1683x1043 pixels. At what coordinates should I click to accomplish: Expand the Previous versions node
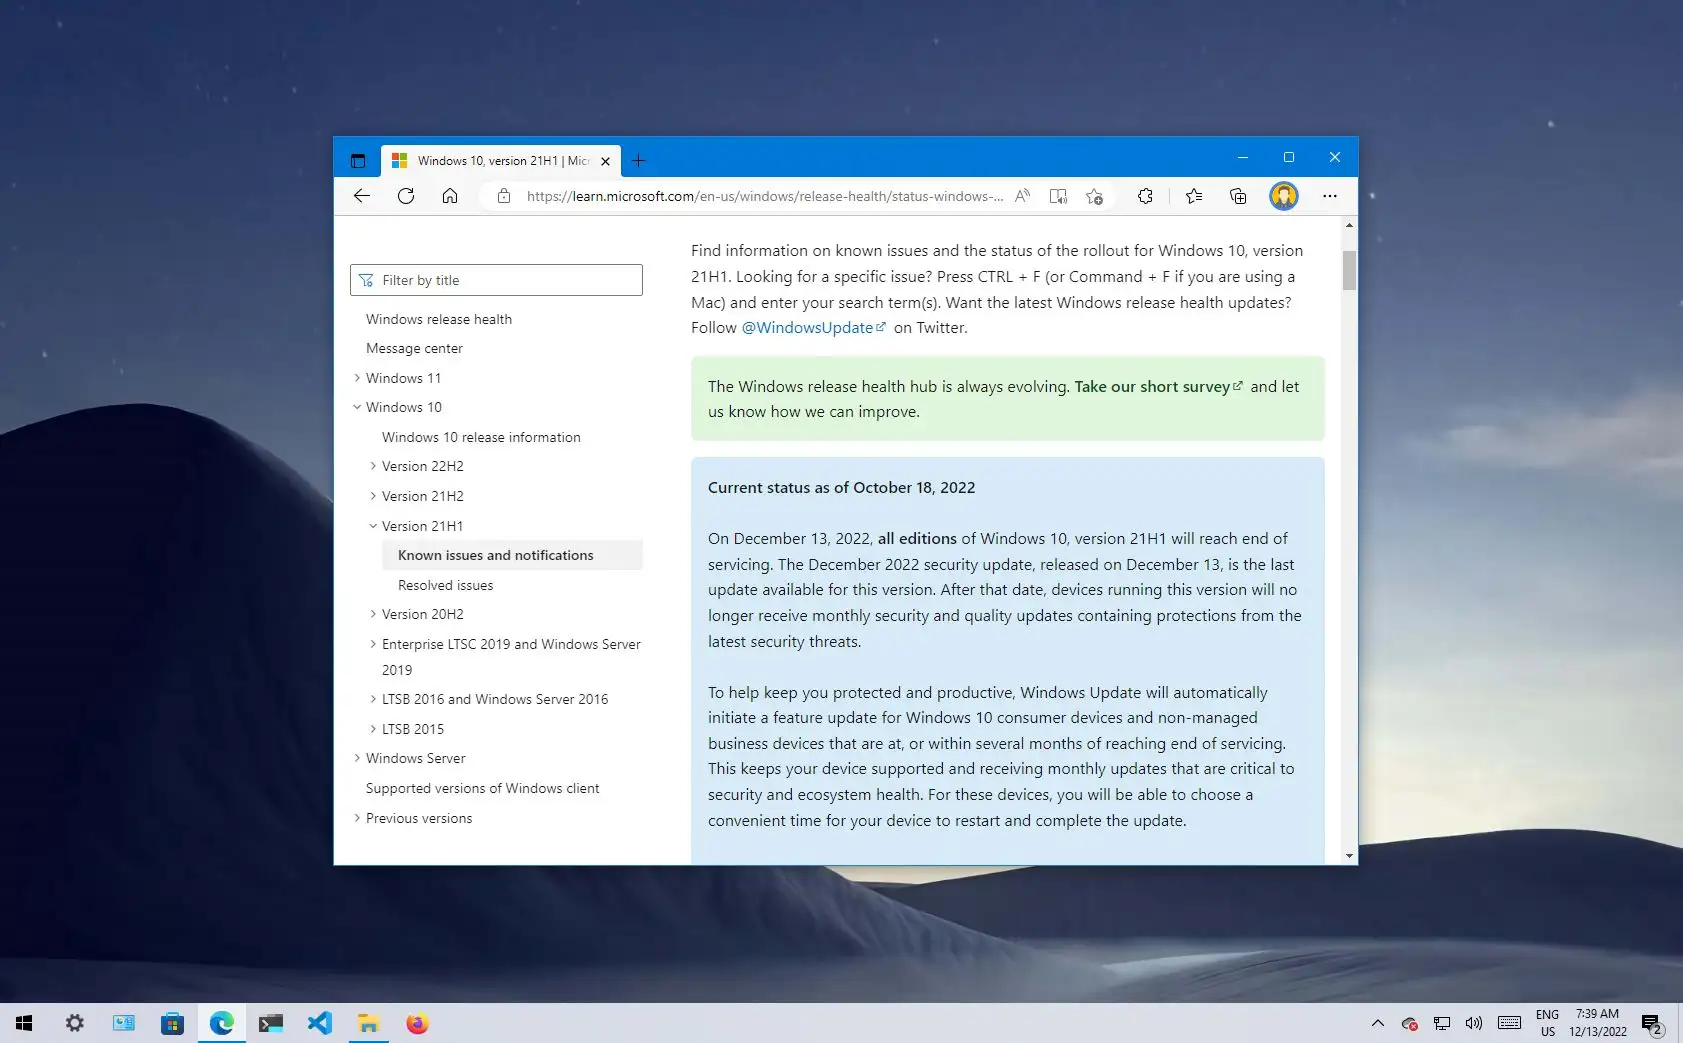[x=357, y=818]
